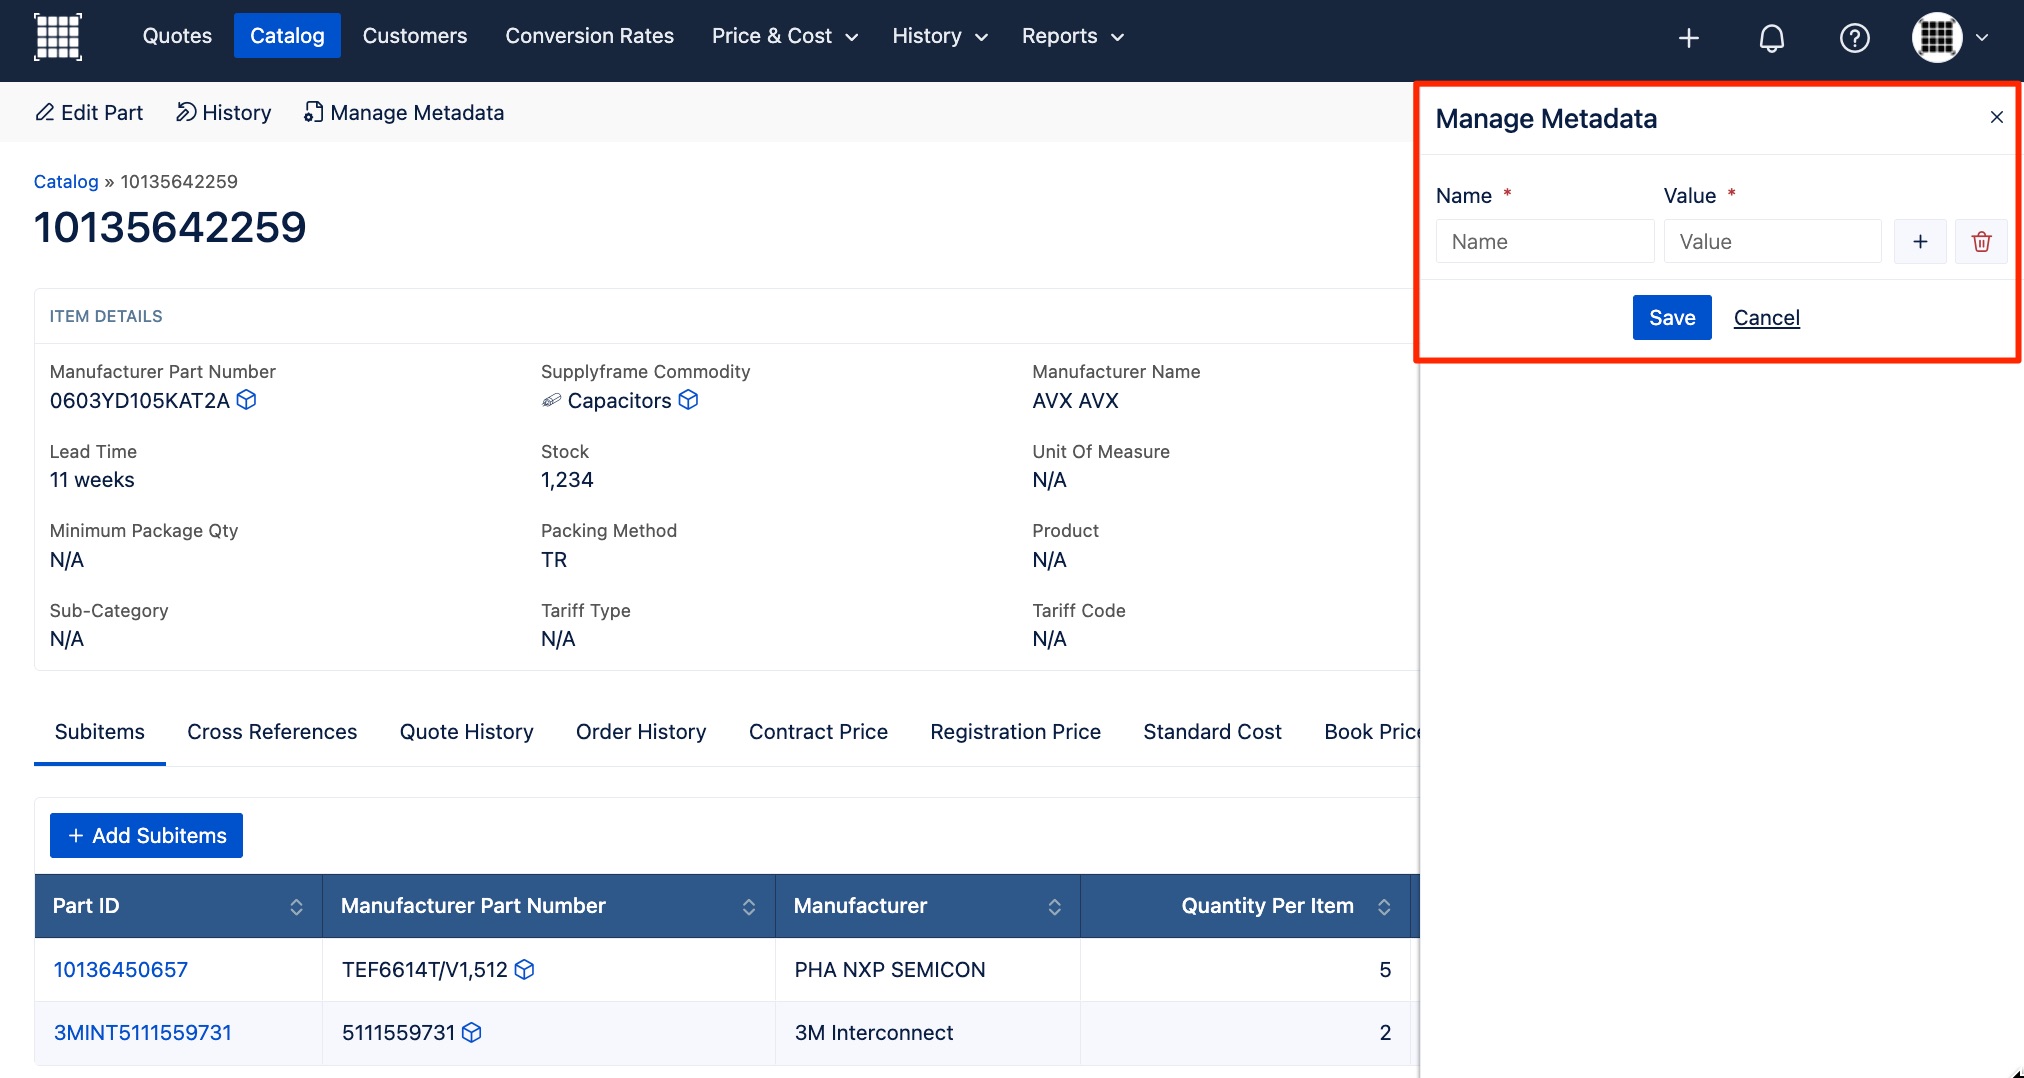Expand the History menu in the navigation bar
Image resolution: width=2024 pixels, height=1078 pixels.
coord(940,36)
